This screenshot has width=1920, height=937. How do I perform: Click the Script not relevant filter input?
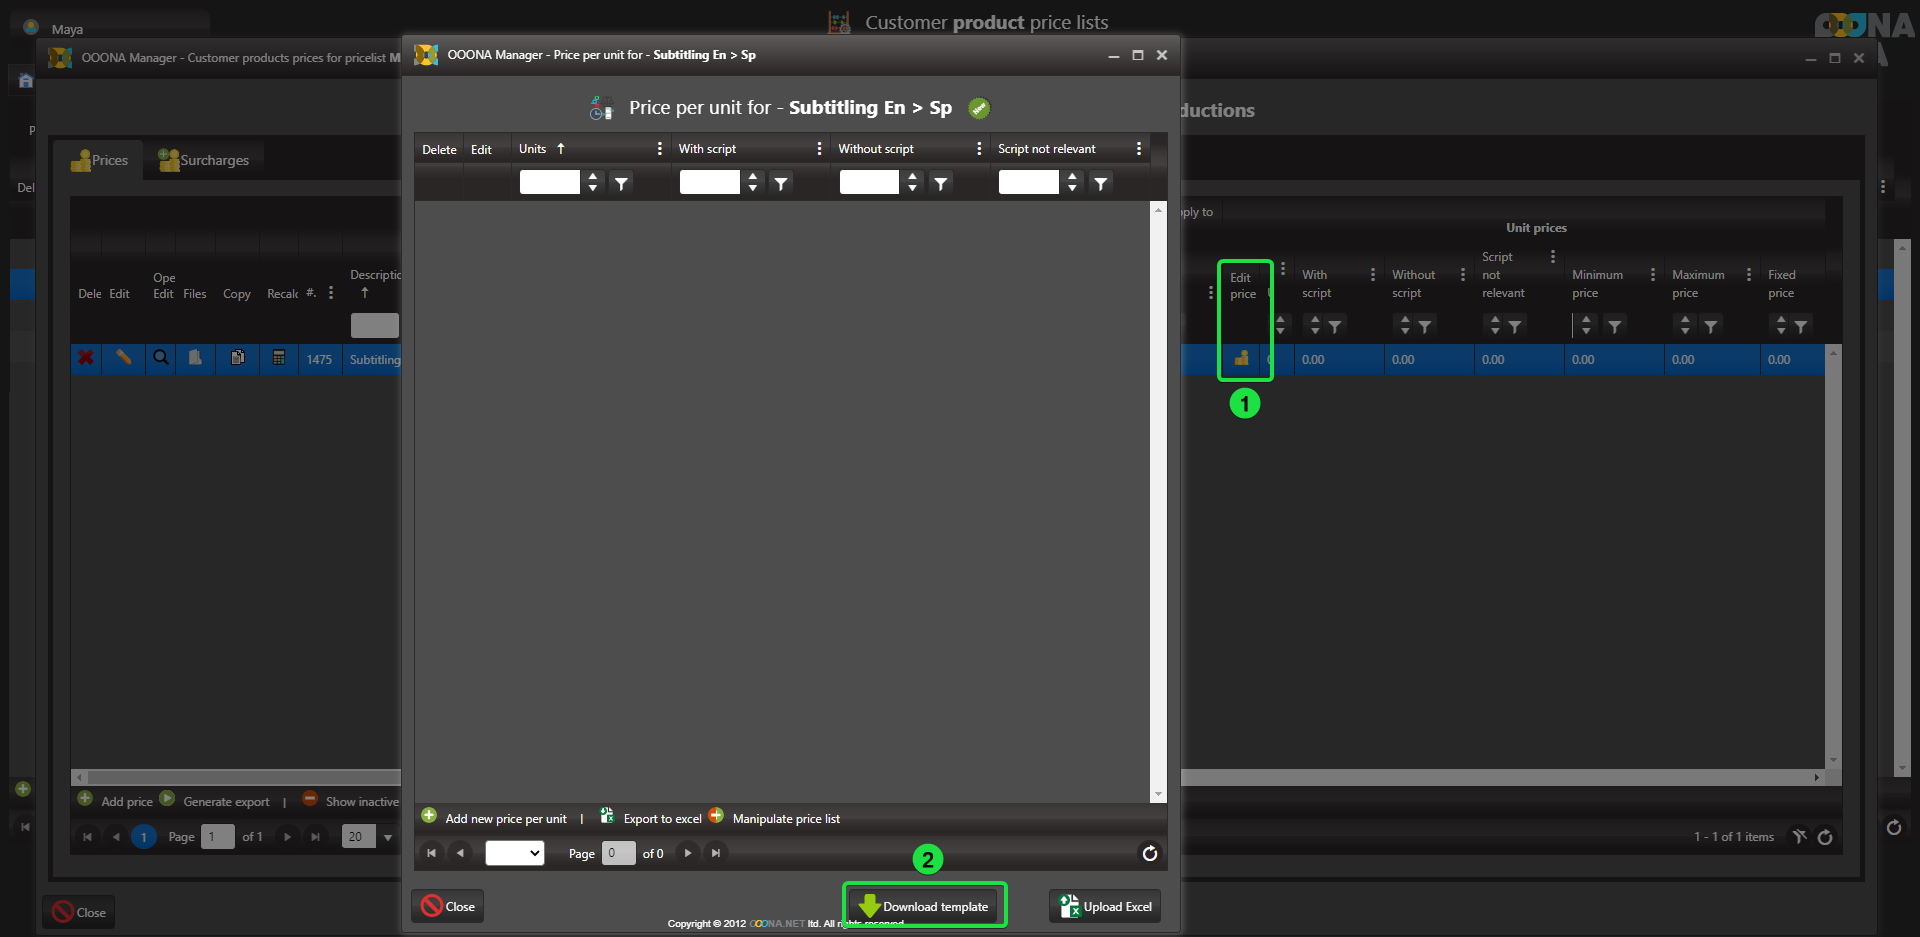[1028, 182]
